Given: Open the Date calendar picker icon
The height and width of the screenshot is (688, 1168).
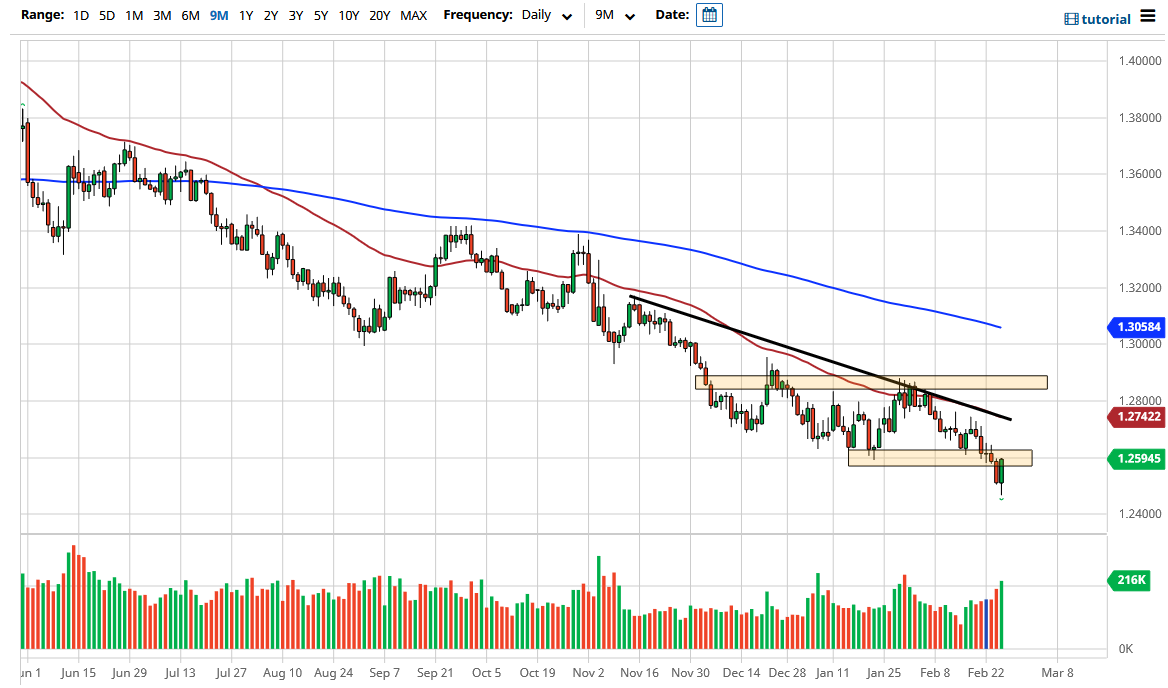Looking at the screenshot, I should [709, 15].
